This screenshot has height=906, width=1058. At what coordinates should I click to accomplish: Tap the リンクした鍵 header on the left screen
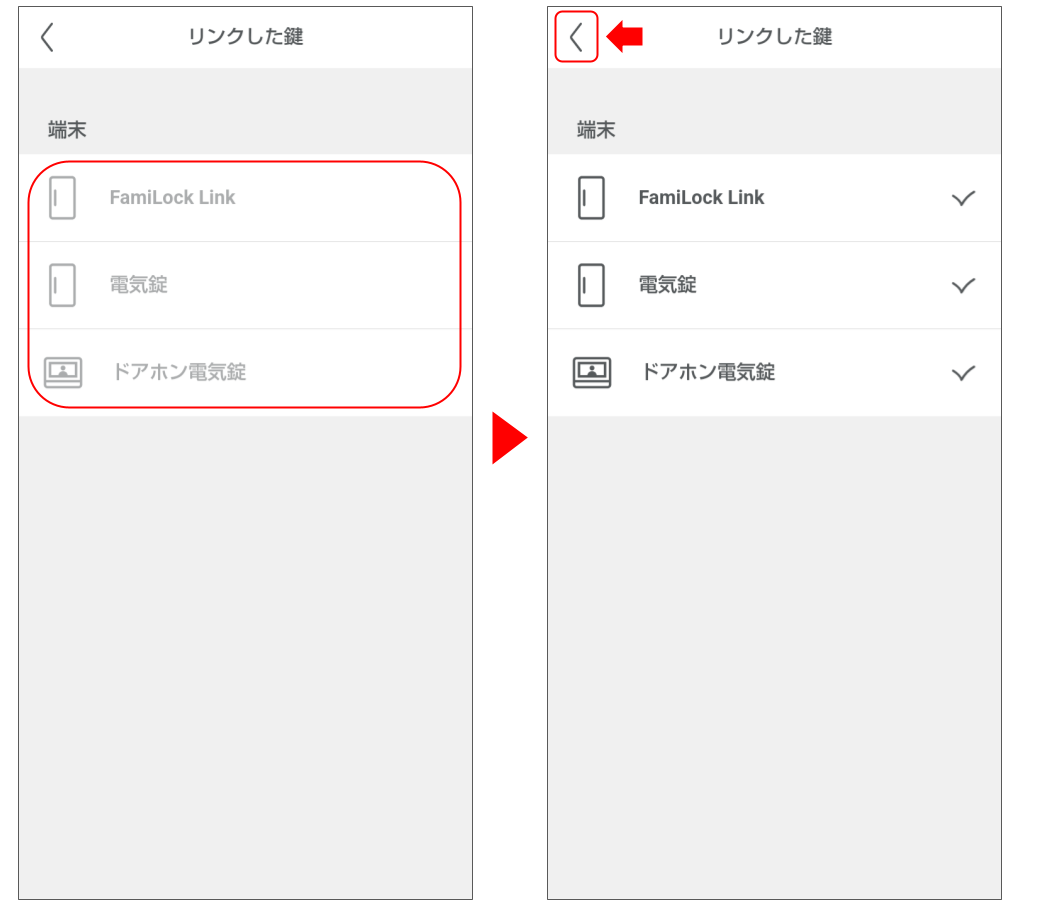tap(245, 37)
